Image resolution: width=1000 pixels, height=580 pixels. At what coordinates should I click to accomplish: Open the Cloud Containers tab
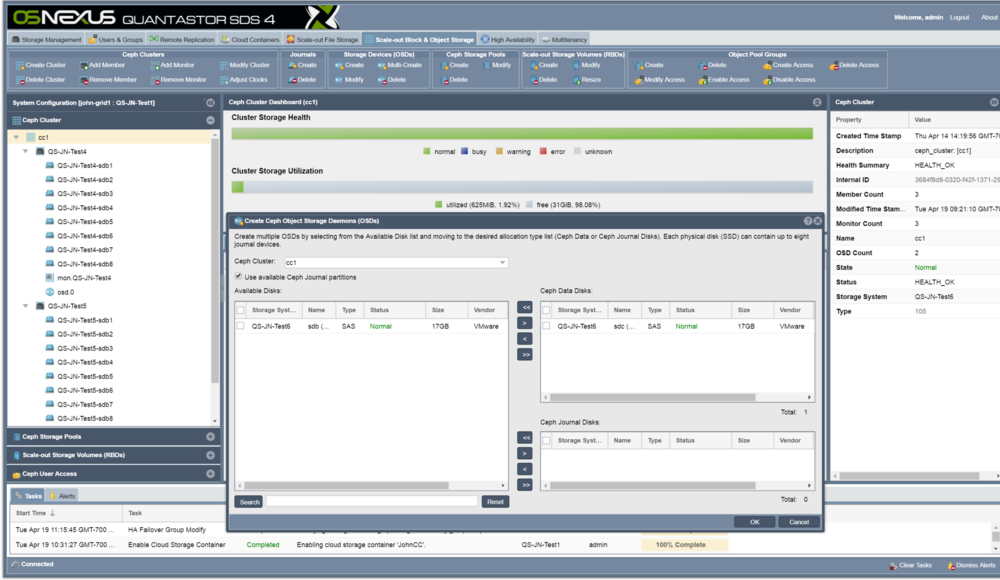pos(250,40)
